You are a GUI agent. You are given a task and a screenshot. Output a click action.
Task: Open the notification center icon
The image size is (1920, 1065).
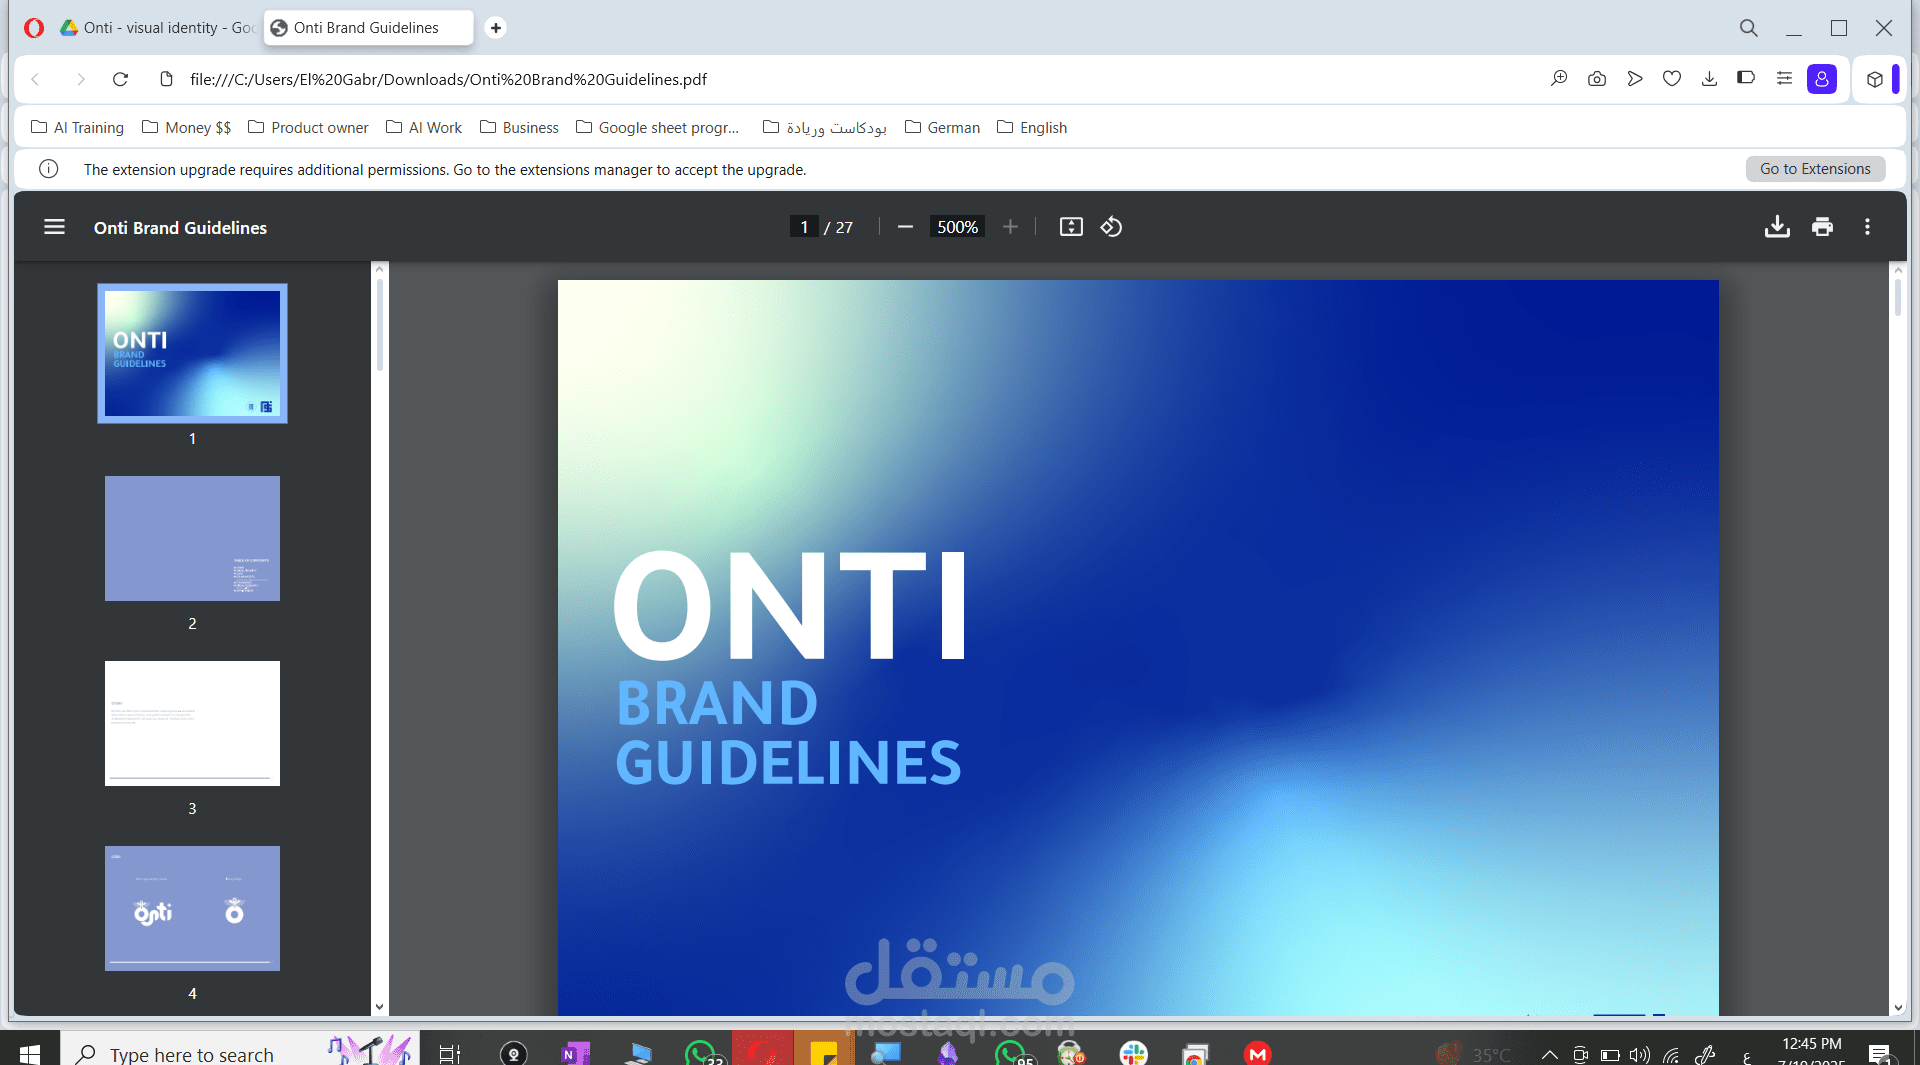pyautogui.click(x=1880, y=1054)
